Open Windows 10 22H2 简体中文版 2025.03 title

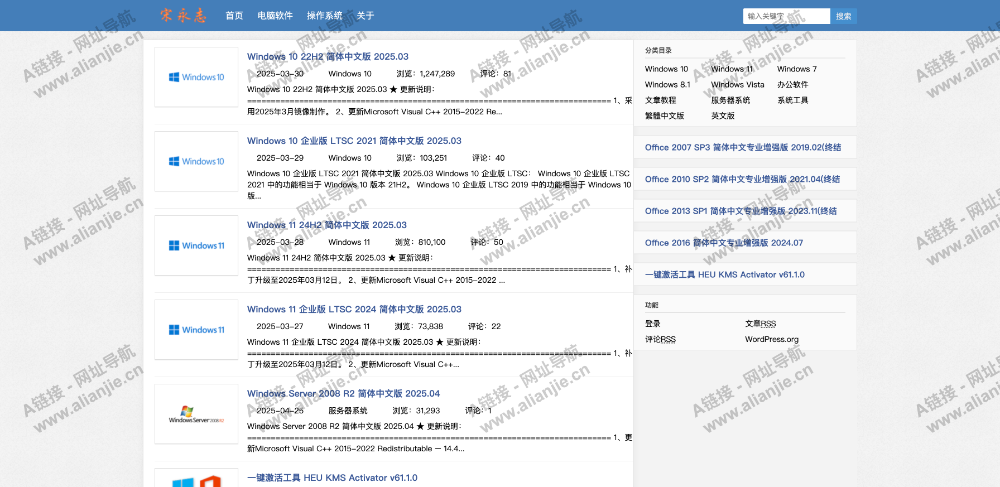pyautogui.click(x=328, y=57)
